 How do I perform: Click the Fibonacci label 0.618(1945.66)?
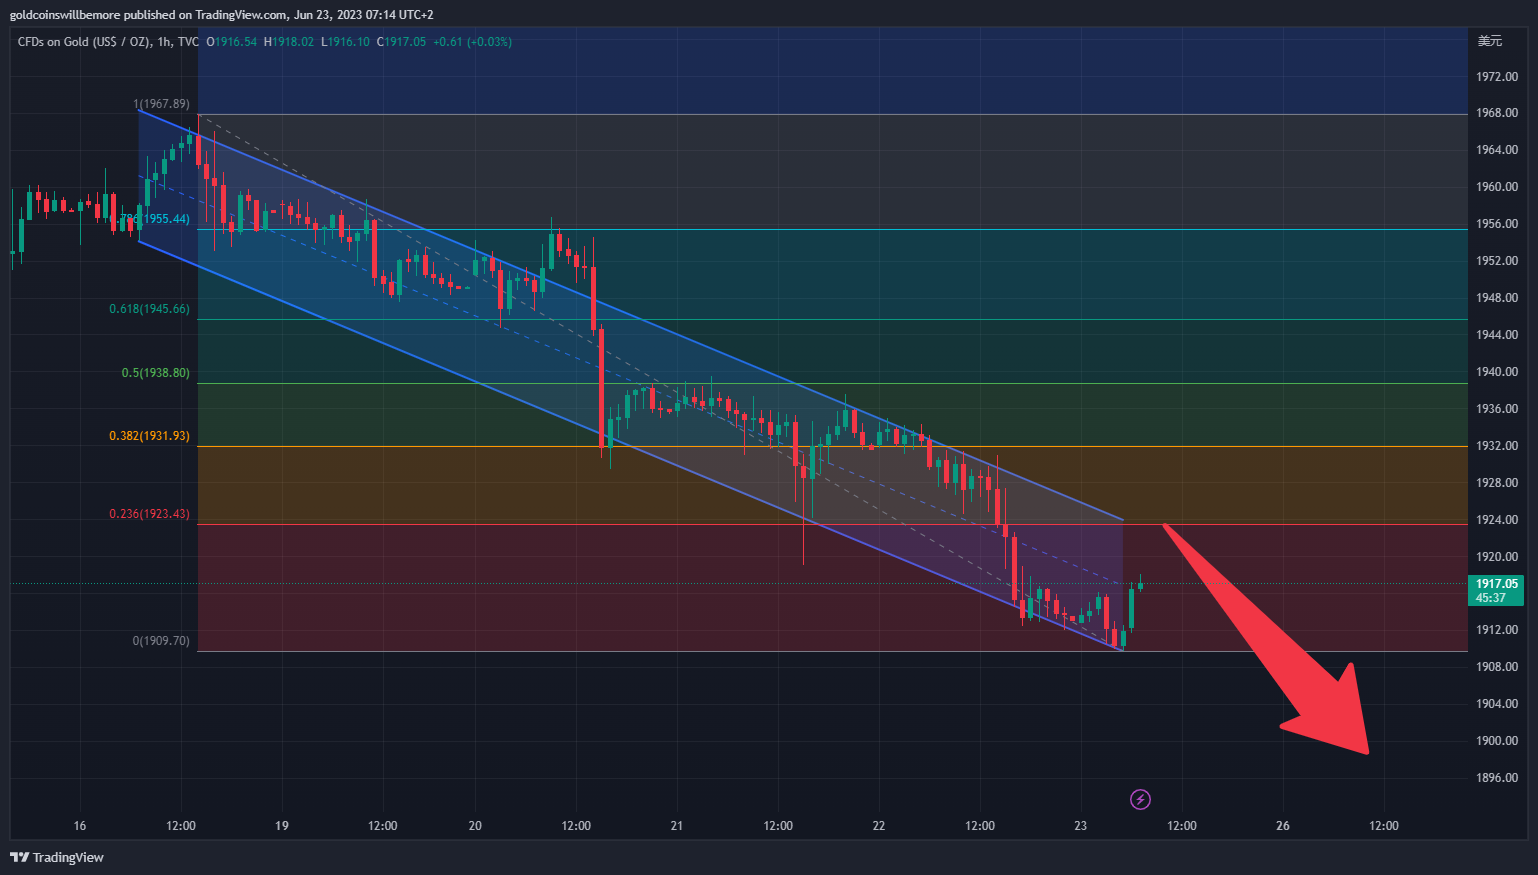point(149,309)
